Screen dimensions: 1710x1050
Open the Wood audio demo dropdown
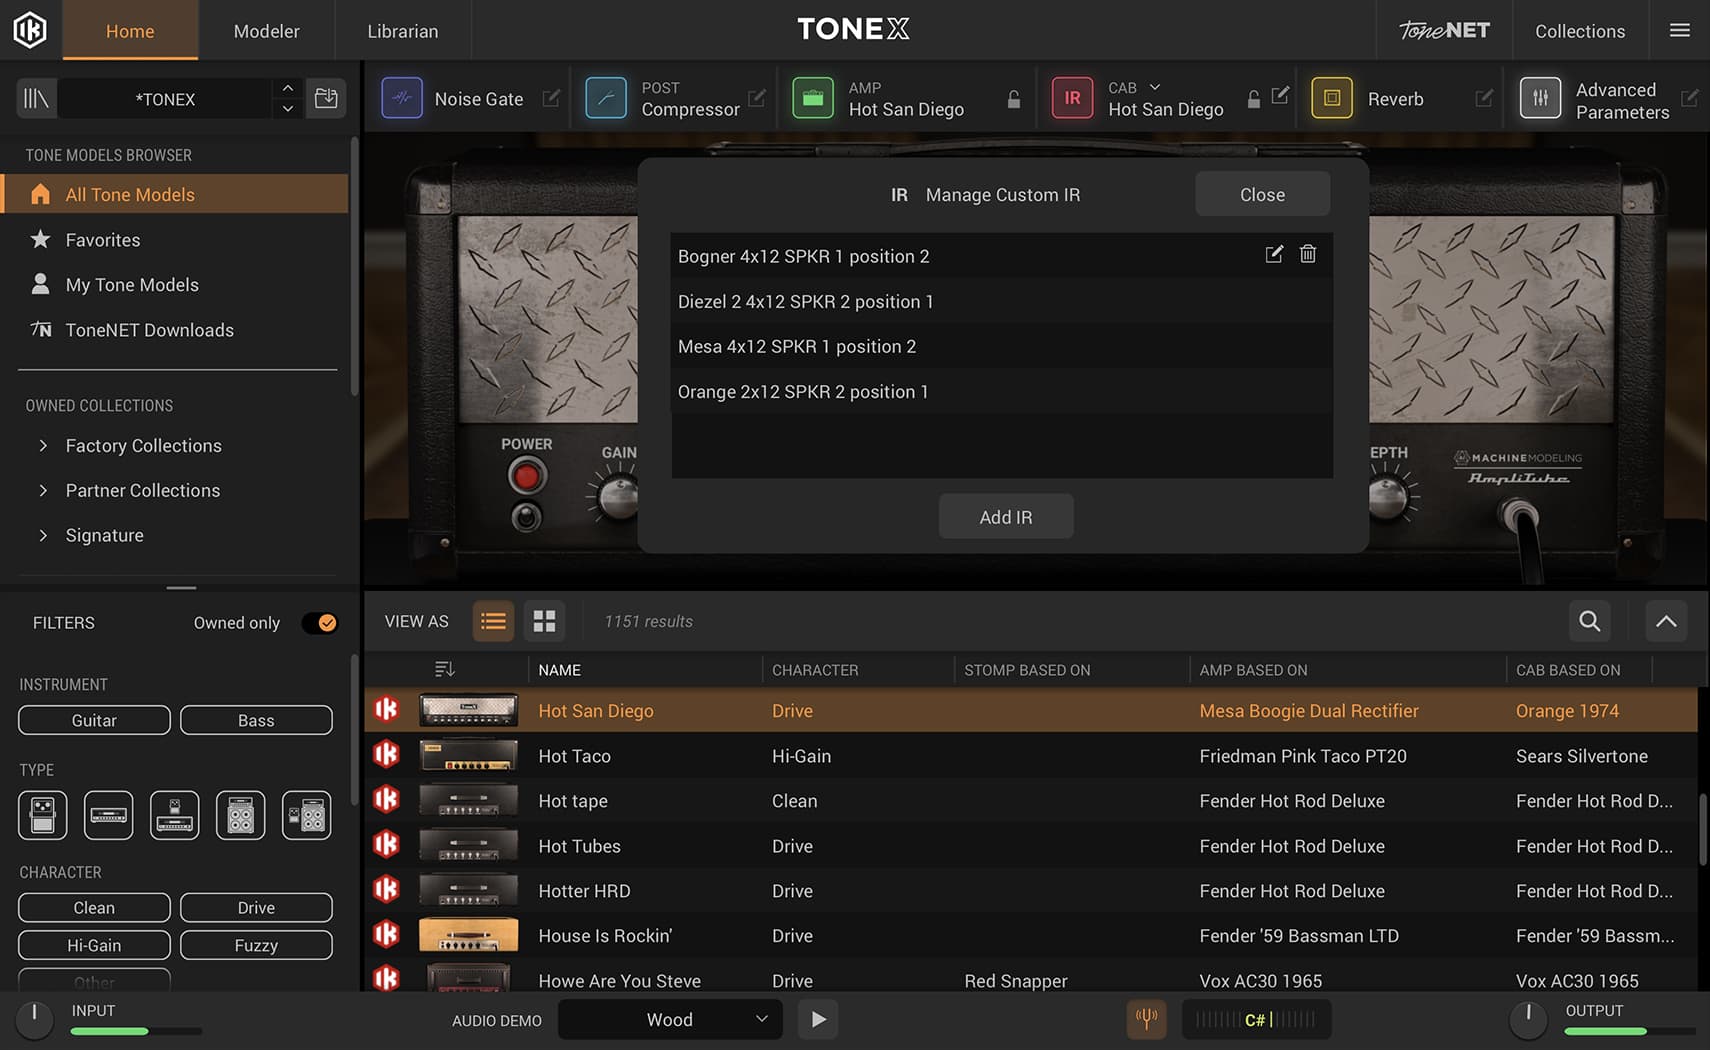pos(669,1019)
